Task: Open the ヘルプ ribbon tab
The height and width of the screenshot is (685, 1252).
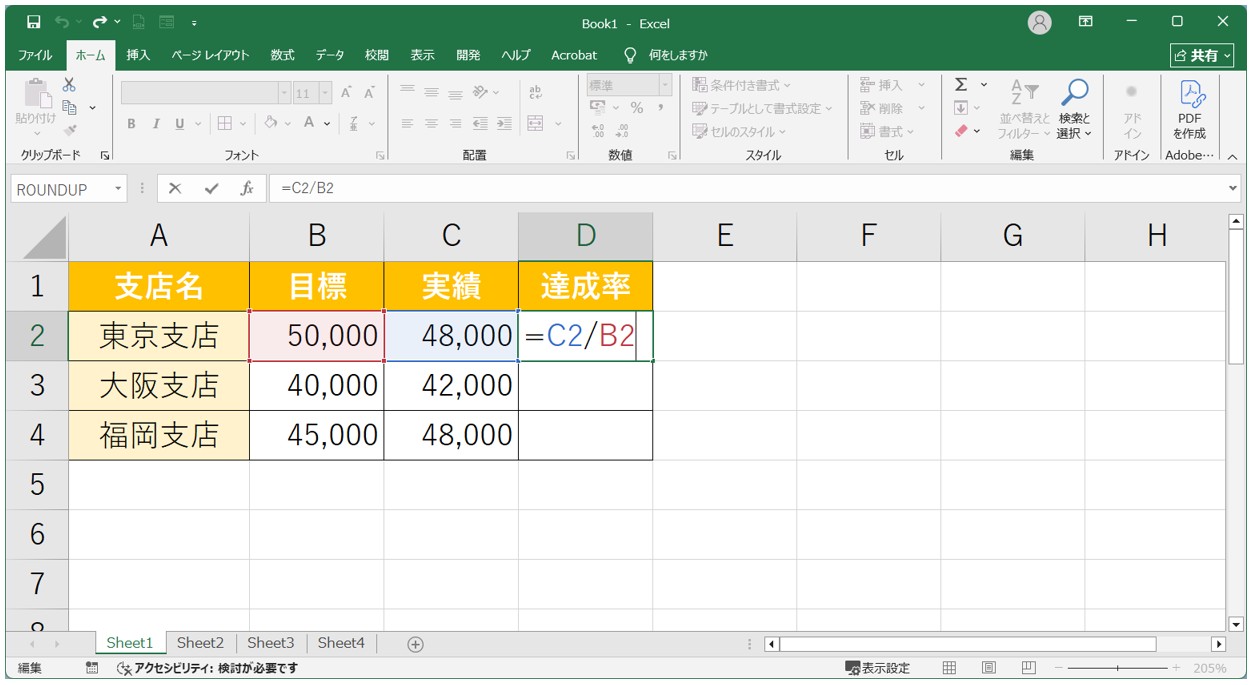Action: pos(516,55)
